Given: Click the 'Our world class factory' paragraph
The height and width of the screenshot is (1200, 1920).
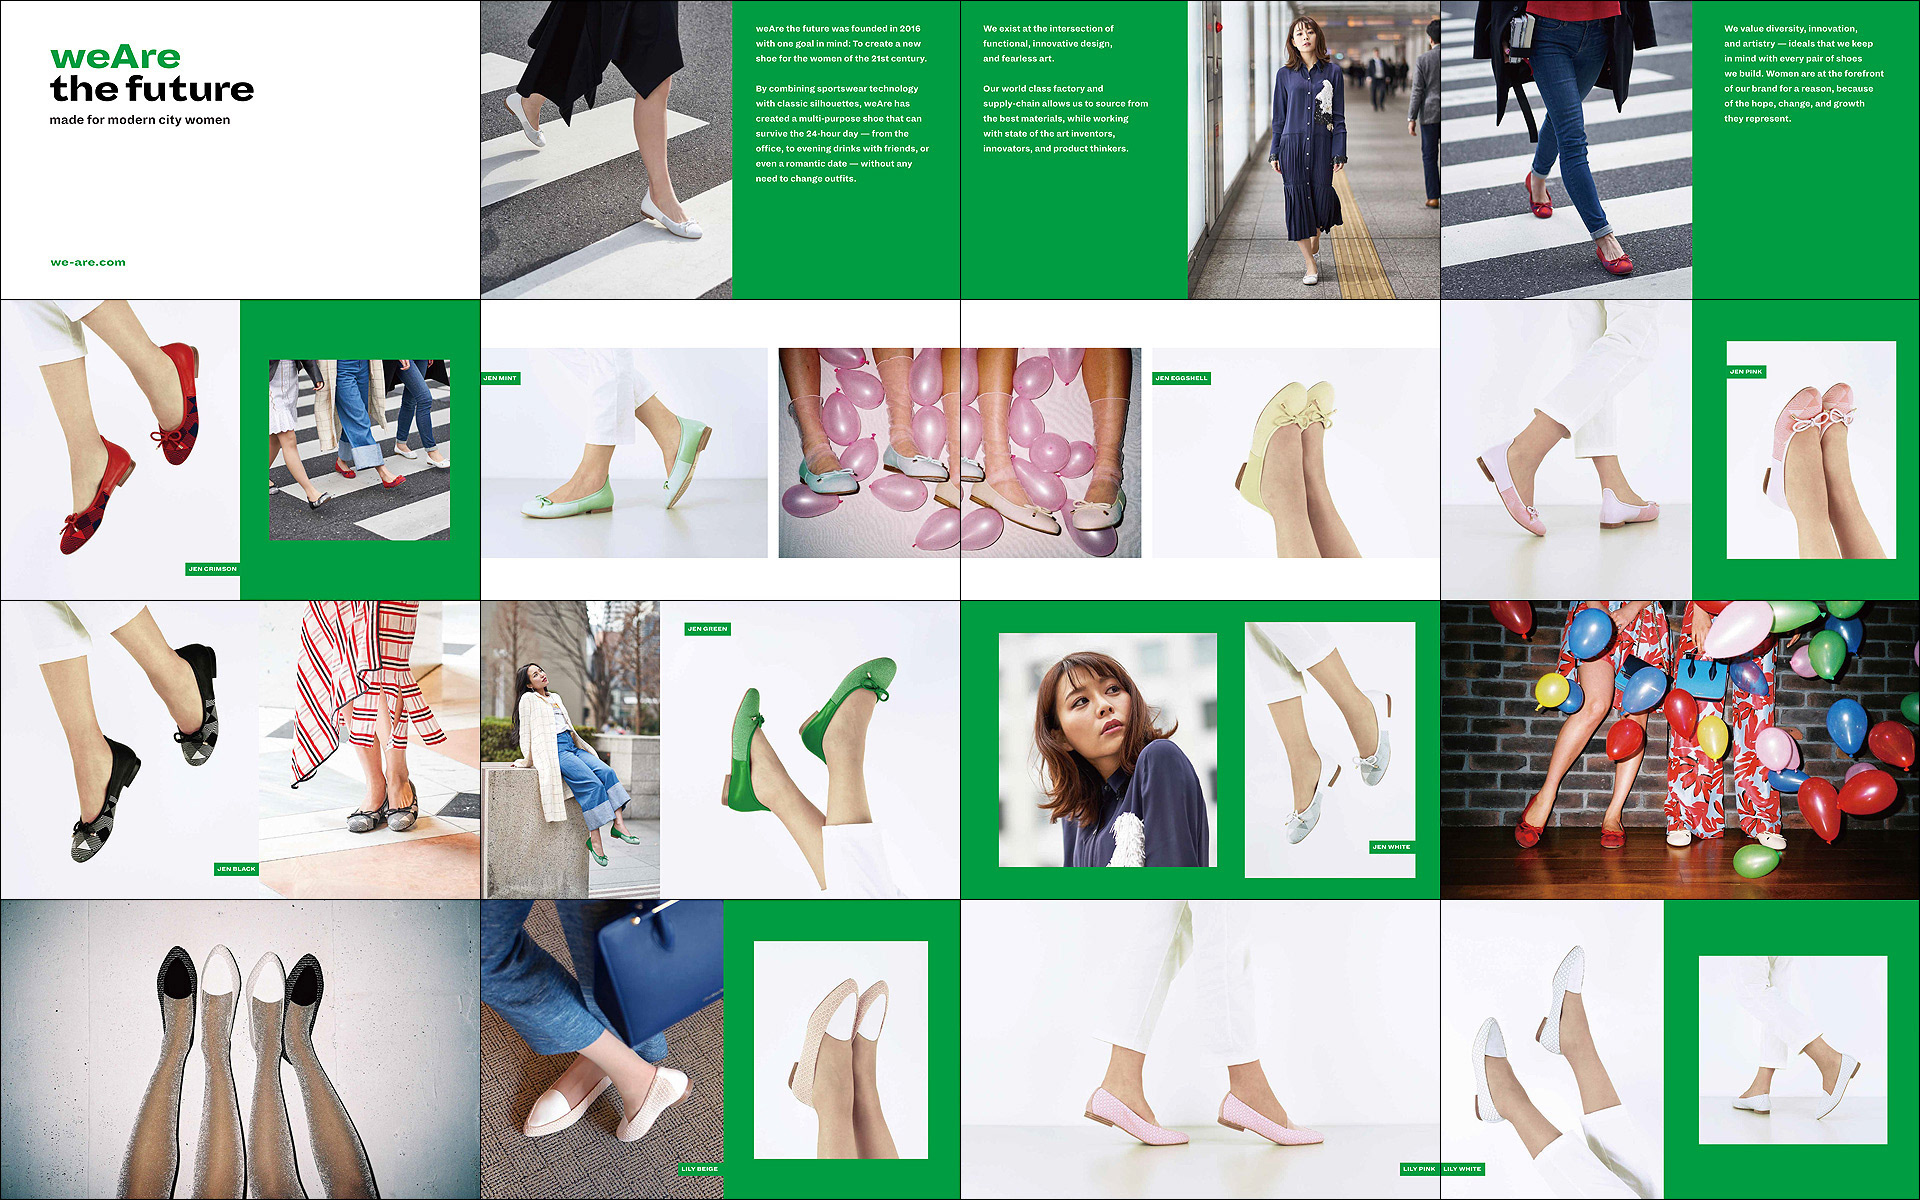Looking at the screenshot, I should point(1065,119).
